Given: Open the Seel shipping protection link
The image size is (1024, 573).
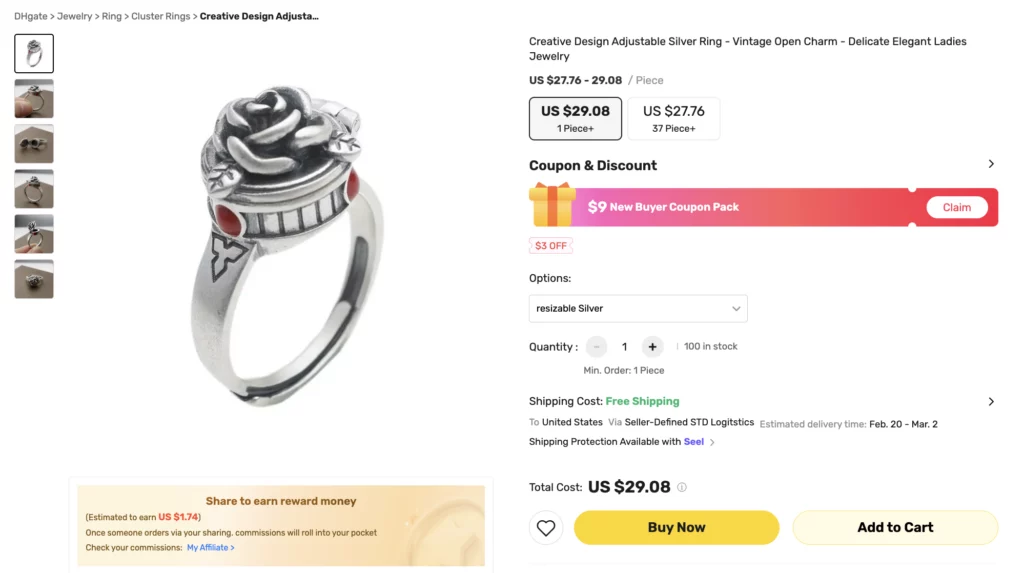Looking at the screenshot, I should [x=694, y=442].
